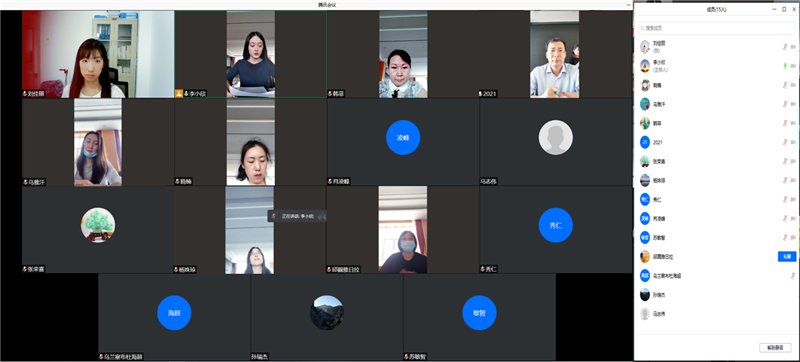The height and width of the screenshot is (362, 800).
Task: Click camera icon in 李小欣's member row
Action: click(793, 66)
